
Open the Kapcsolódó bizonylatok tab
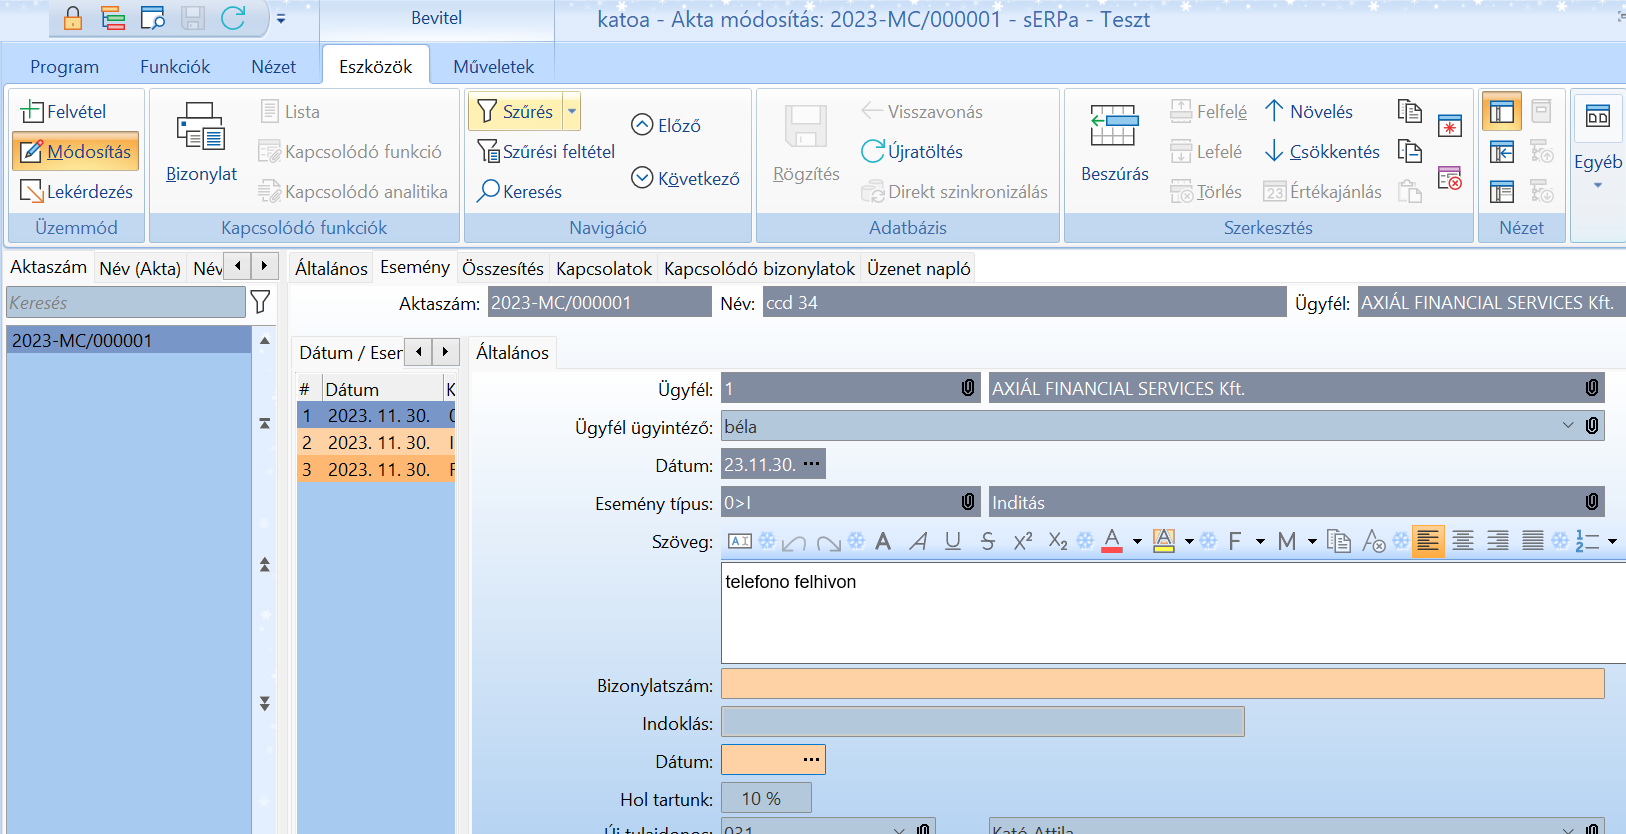coord(759,268)
